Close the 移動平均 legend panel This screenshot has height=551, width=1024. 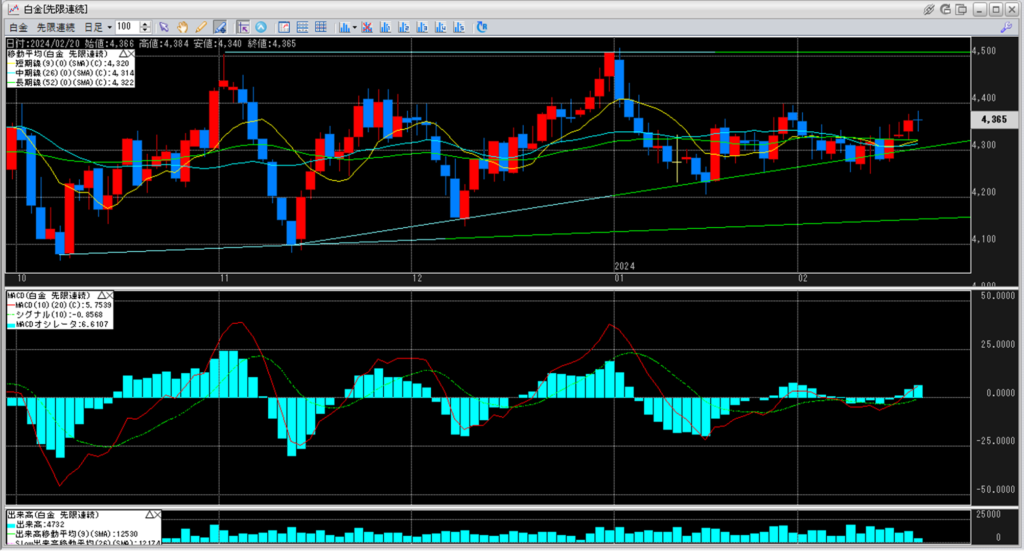[x=131, y=54]
